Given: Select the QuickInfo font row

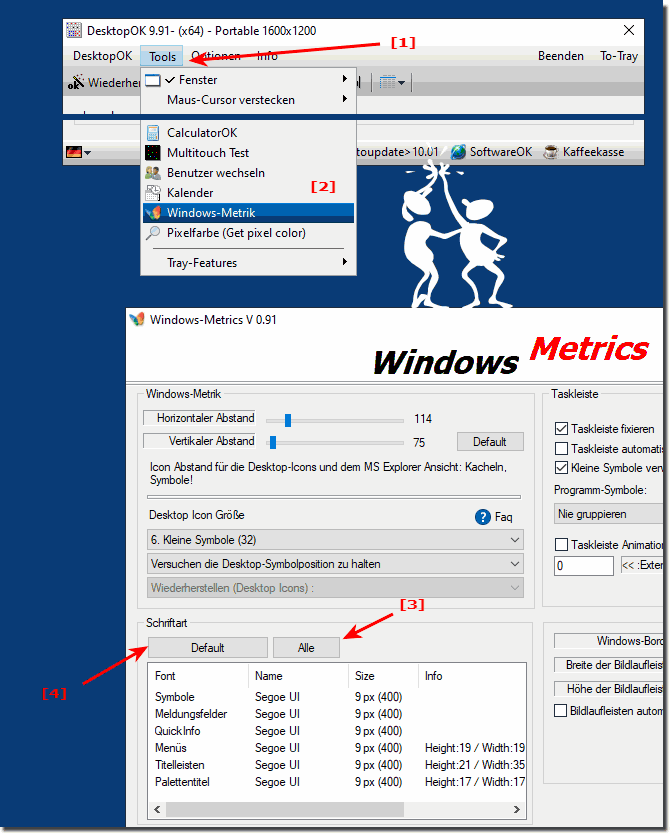Looking at the screenshot, I should click(x=338, y=731).
